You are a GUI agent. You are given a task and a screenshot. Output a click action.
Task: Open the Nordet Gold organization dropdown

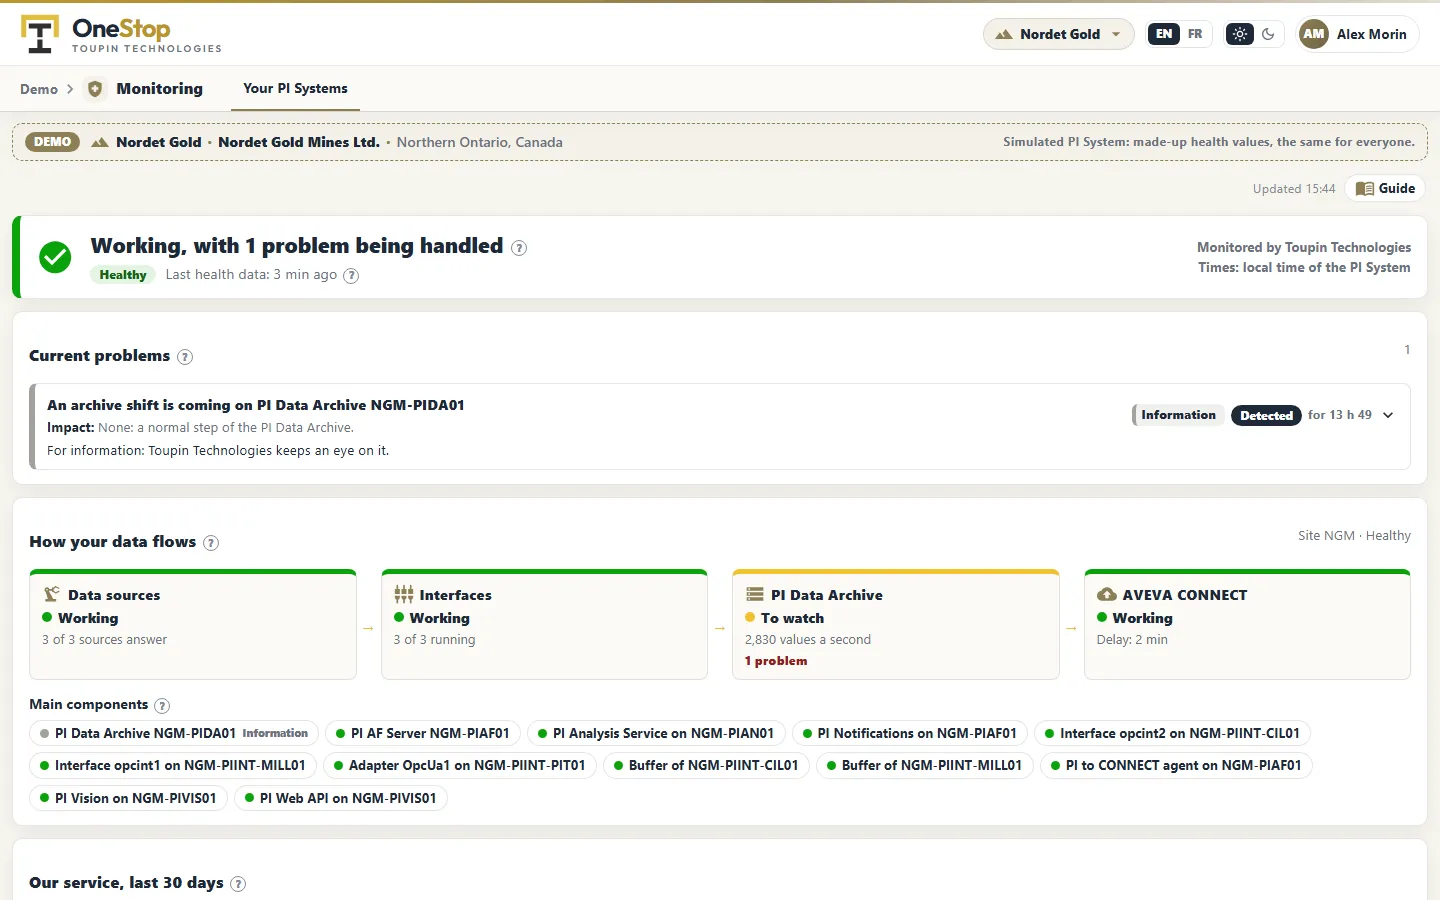tap(1059, 34)
